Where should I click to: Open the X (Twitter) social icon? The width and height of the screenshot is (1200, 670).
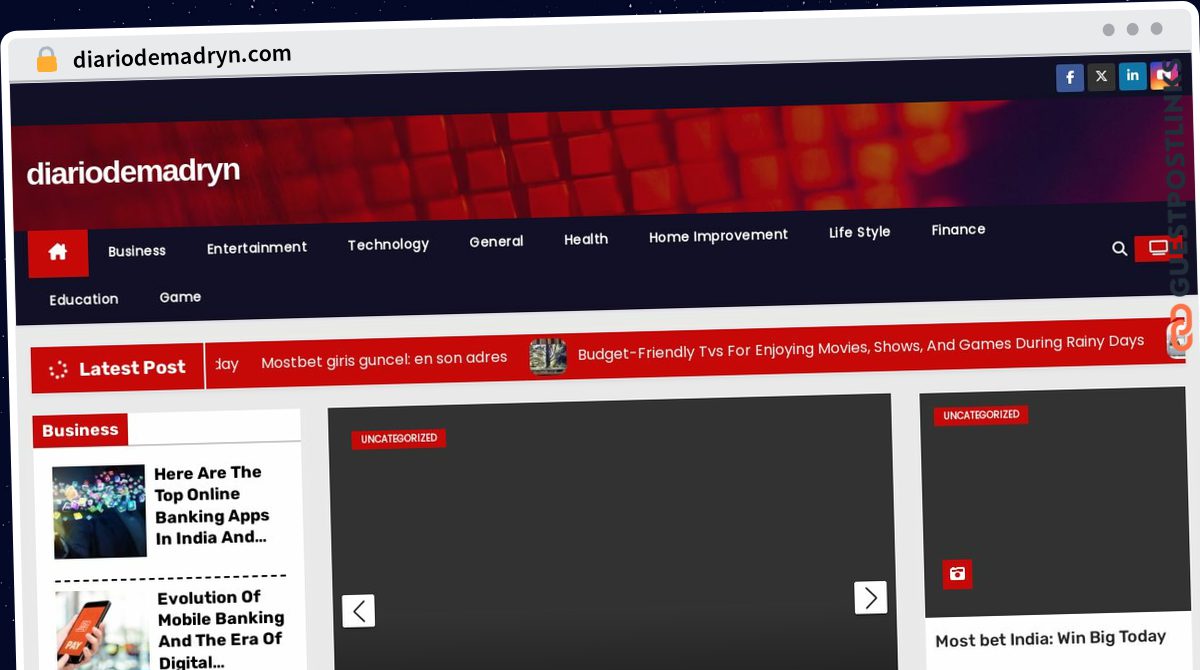1101,76
